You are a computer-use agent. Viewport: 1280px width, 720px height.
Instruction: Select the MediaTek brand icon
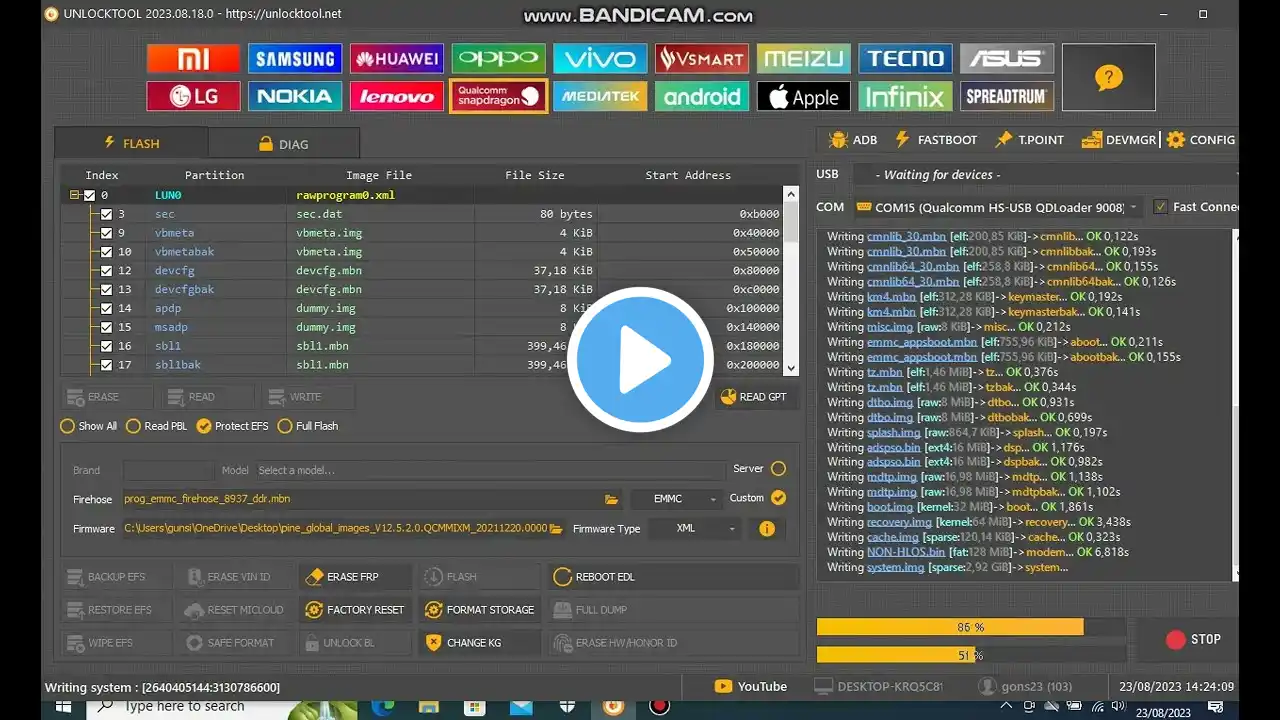coord(600,96)
